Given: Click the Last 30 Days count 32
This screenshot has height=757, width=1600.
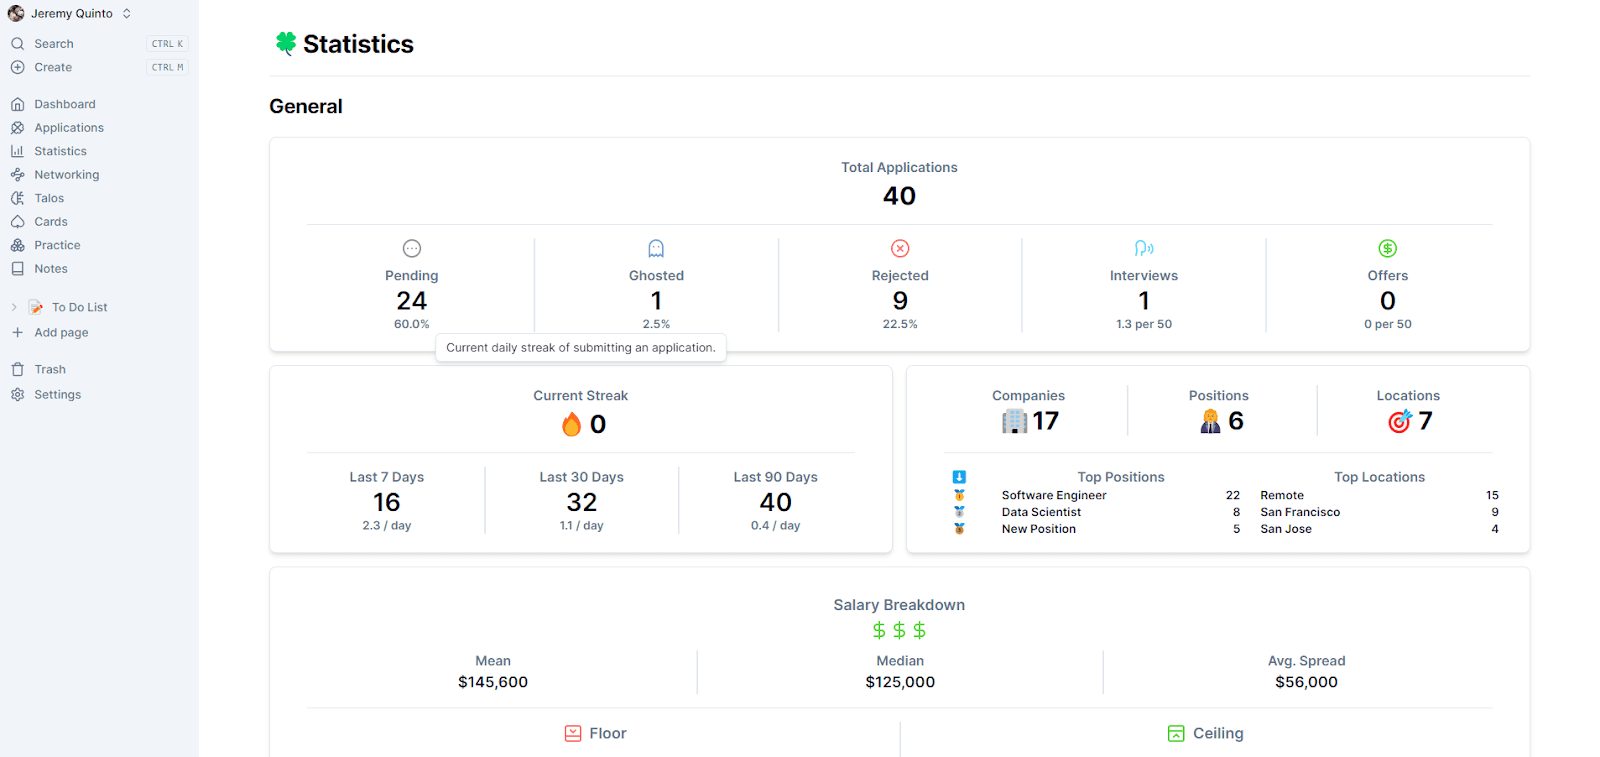Looking at the screenshot, I should (x=582, y=502).
